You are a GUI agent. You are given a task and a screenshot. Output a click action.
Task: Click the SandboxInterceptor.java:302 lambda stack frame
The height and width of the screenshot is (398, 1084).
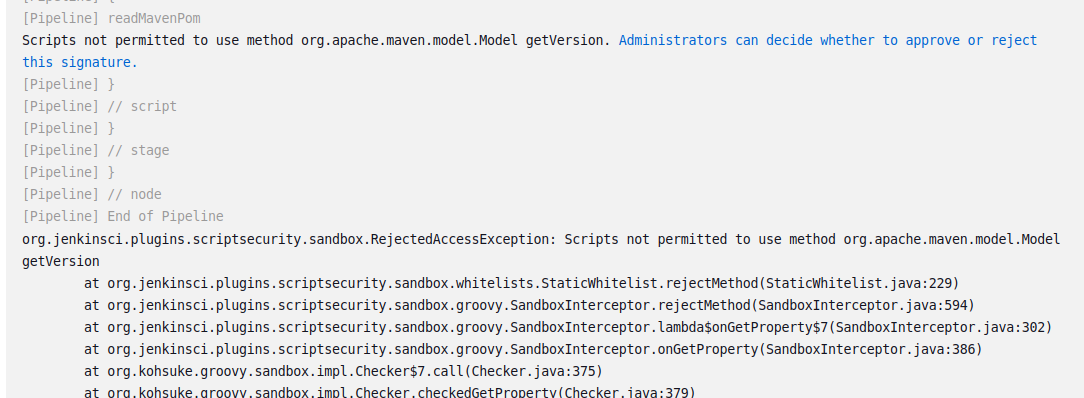point(568,328)
